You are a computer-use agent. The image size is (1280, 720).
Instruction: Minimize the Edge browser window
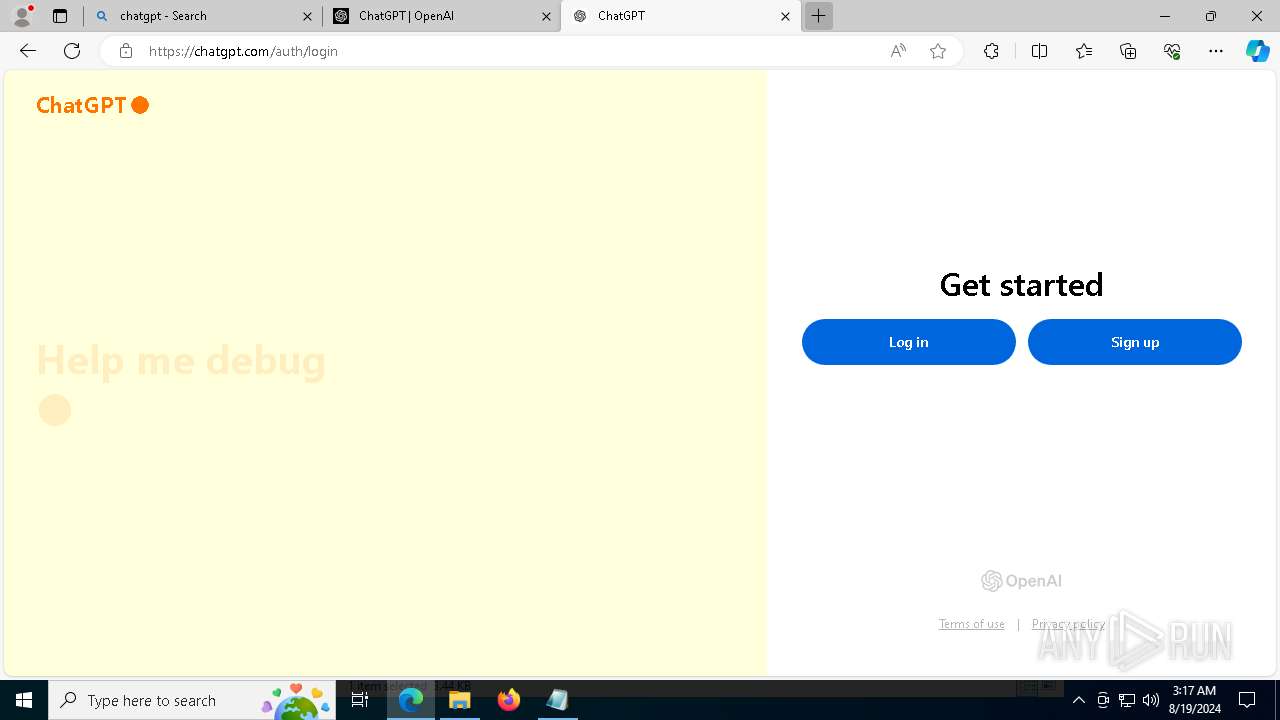point(1164,16)
